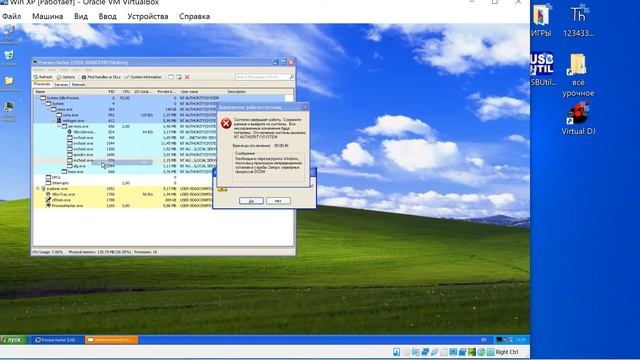The height and width of the screenshot is (360, 640).
Task: Open the Вид menu in VirtualBox
Action: (81, 16)
